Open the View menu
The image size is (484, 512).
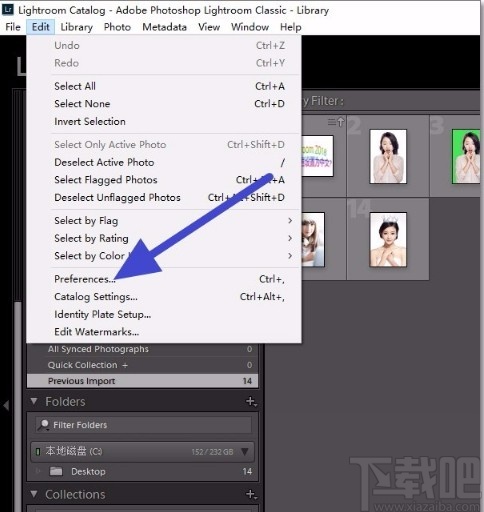(209, 27)
